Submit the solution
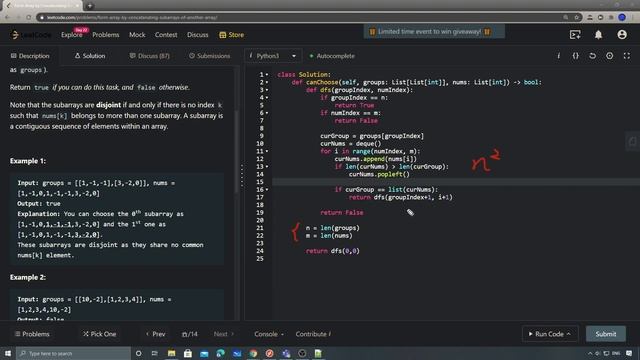Image resolution: width=640 pixels, height=360 pixels. point(606,334)
